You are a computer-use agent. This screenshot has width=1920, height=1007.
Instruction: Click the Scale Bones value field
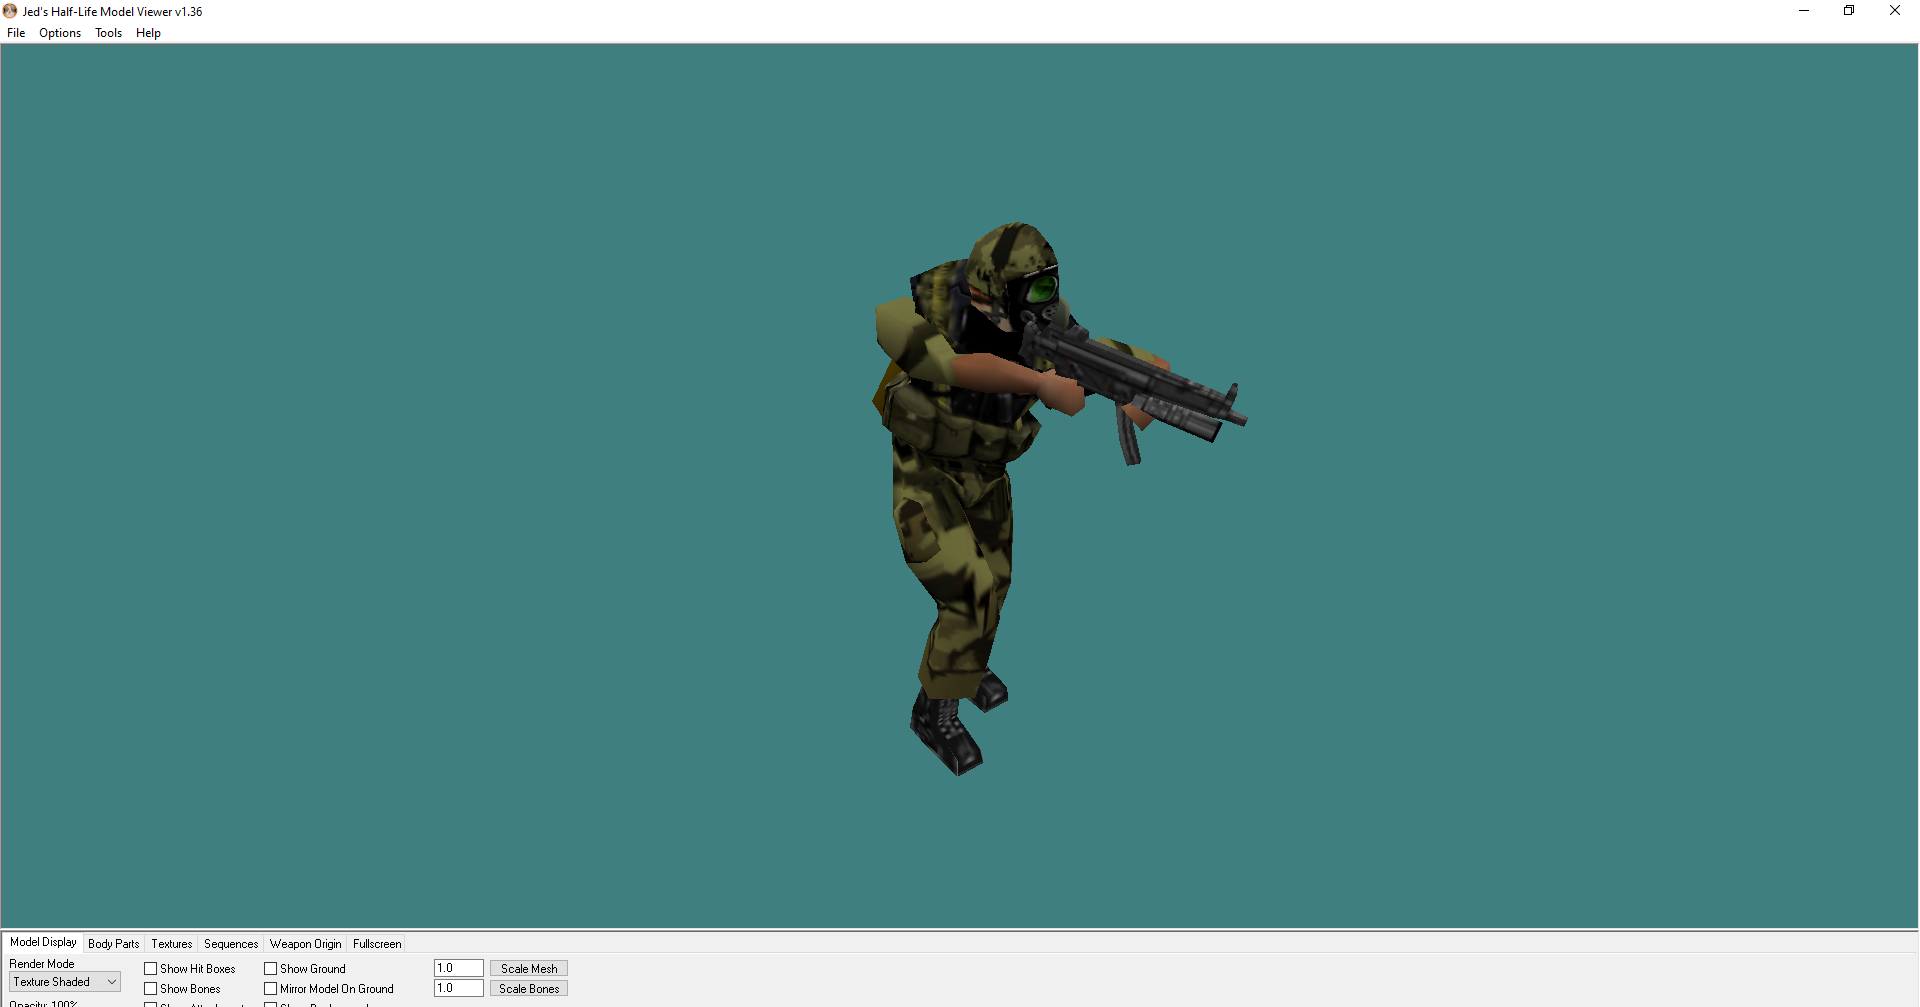(x=459, y=988)
